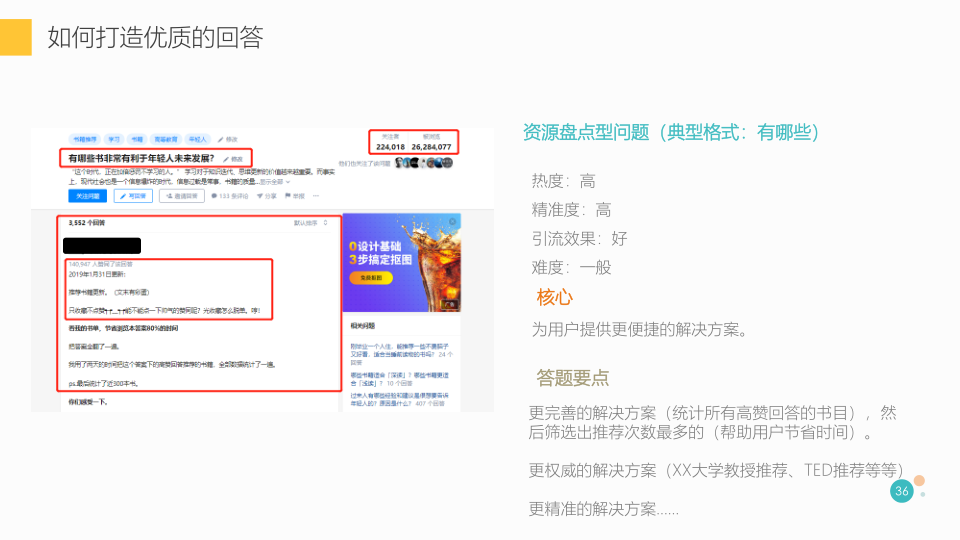Click the 相关问题 heading

(x=362, y=326)
